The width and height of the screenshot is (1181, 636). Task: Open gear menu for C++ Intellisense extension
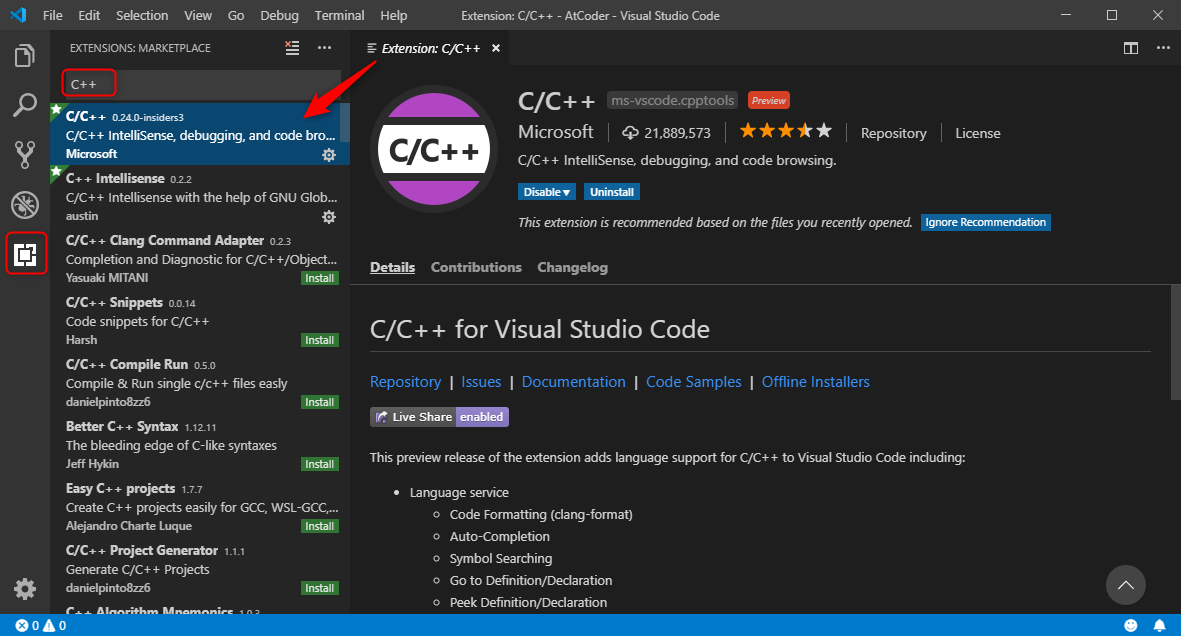(x=328, y=217)
